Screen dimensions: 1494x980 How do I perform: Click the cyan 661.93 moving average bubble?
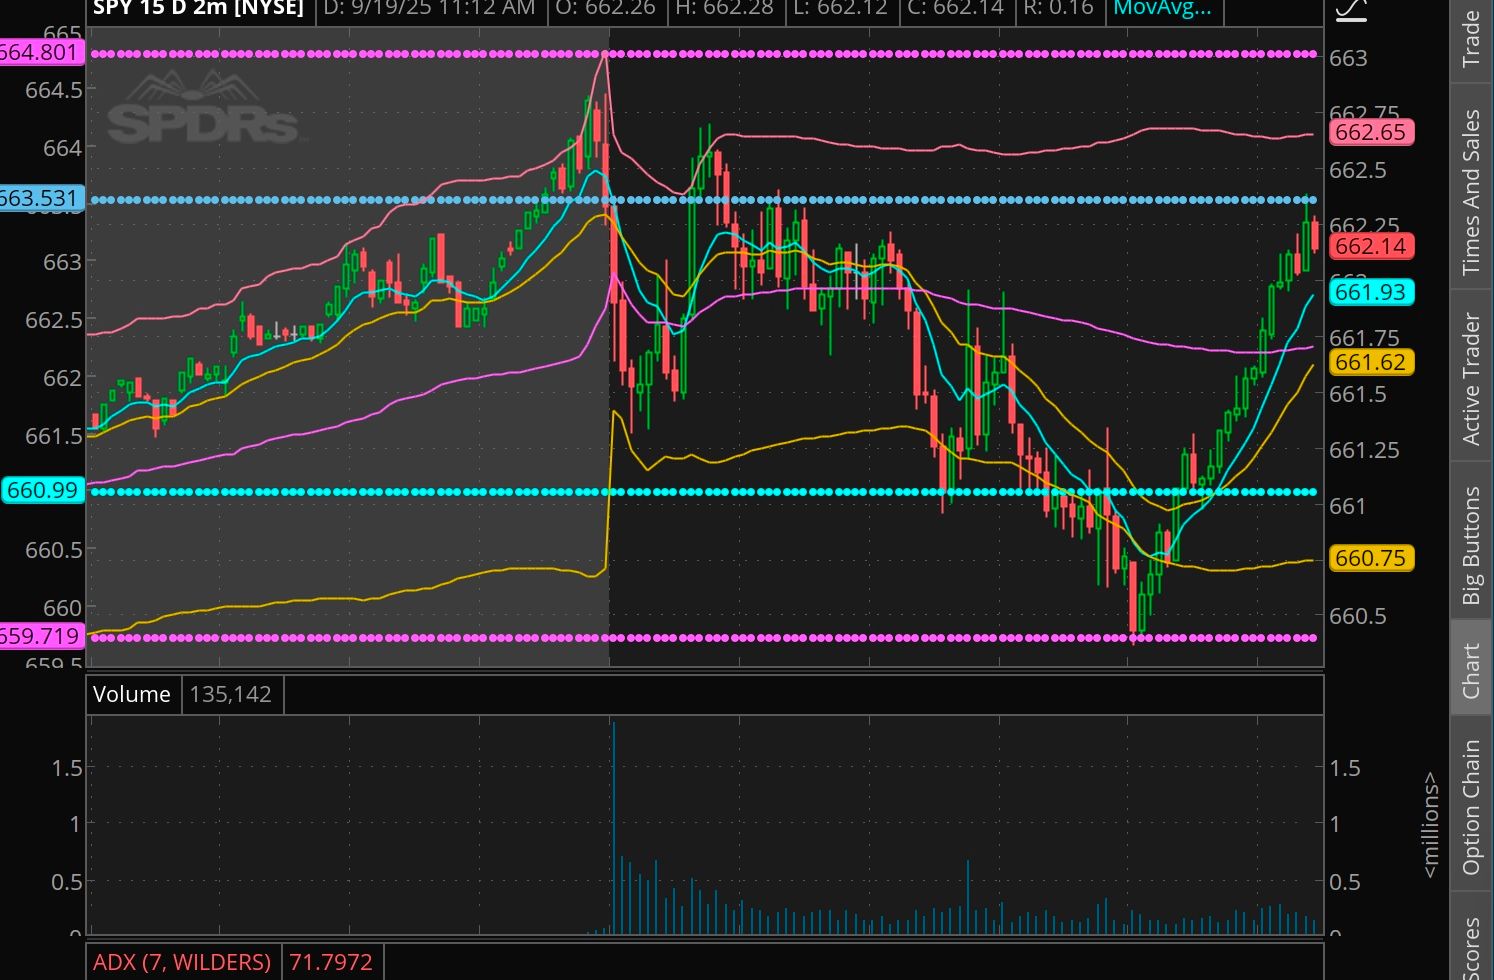click(x=1370, y=292)
